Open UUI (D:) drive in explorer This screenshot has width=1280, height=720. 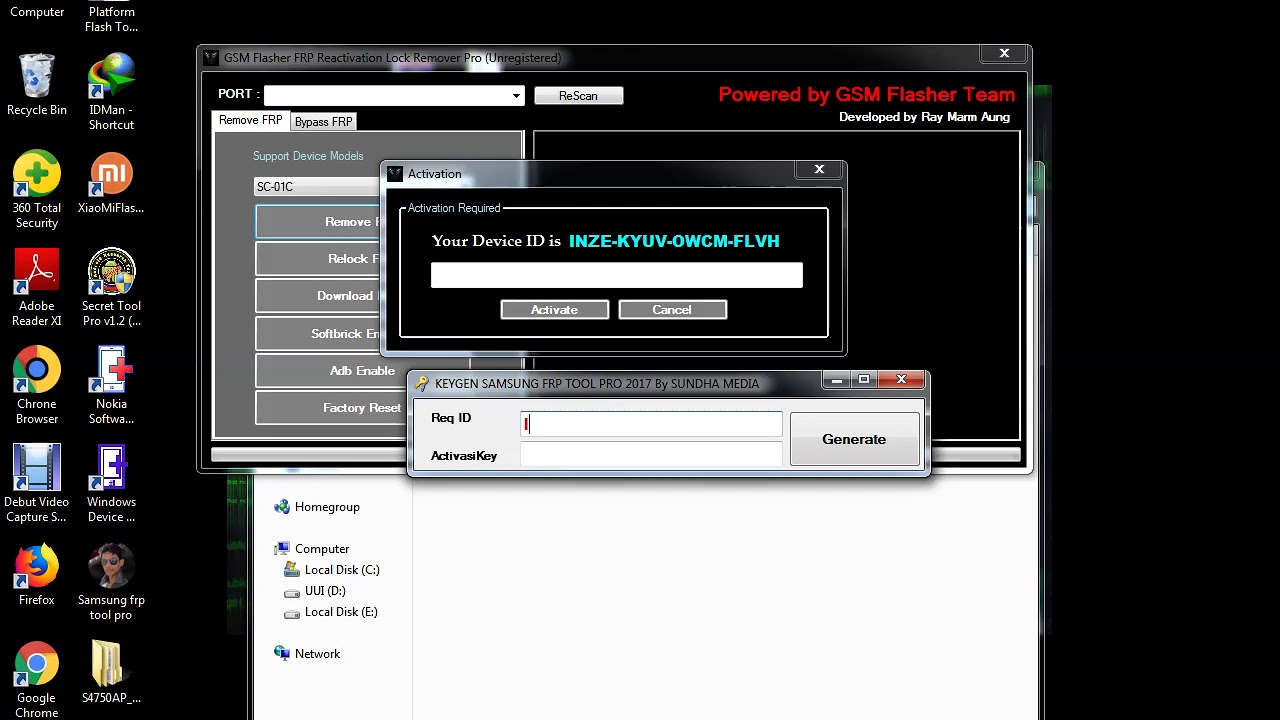click(325, 591)
